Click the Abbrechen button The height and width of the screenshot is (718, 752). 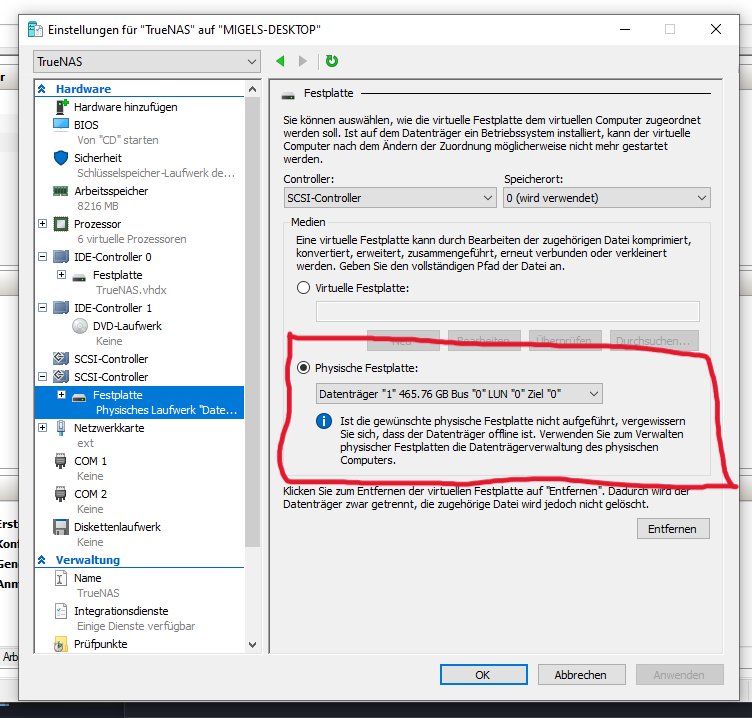(581, 675)
